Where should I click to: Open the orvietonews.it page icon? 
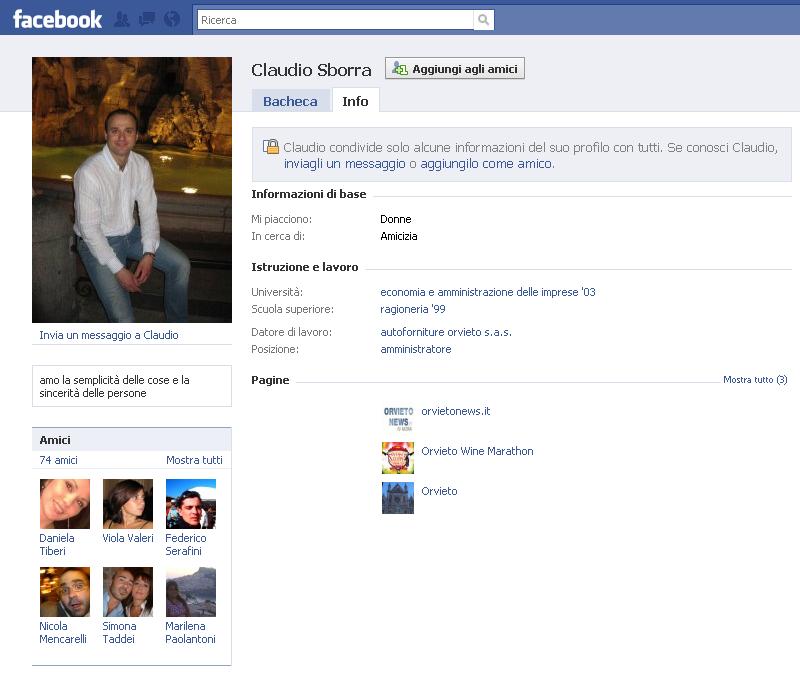(397, 418)
